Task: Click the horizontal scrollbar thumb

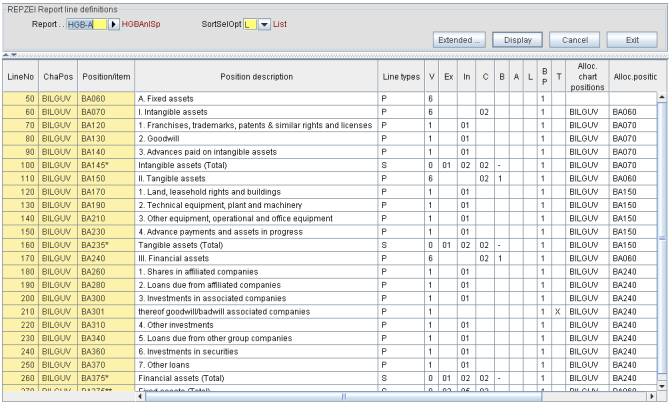Action: 343,396
